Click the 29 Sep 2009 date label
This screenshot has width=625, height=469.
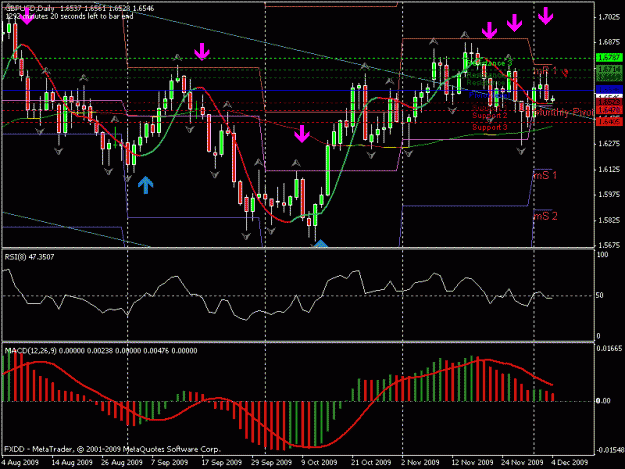[271, 462]
